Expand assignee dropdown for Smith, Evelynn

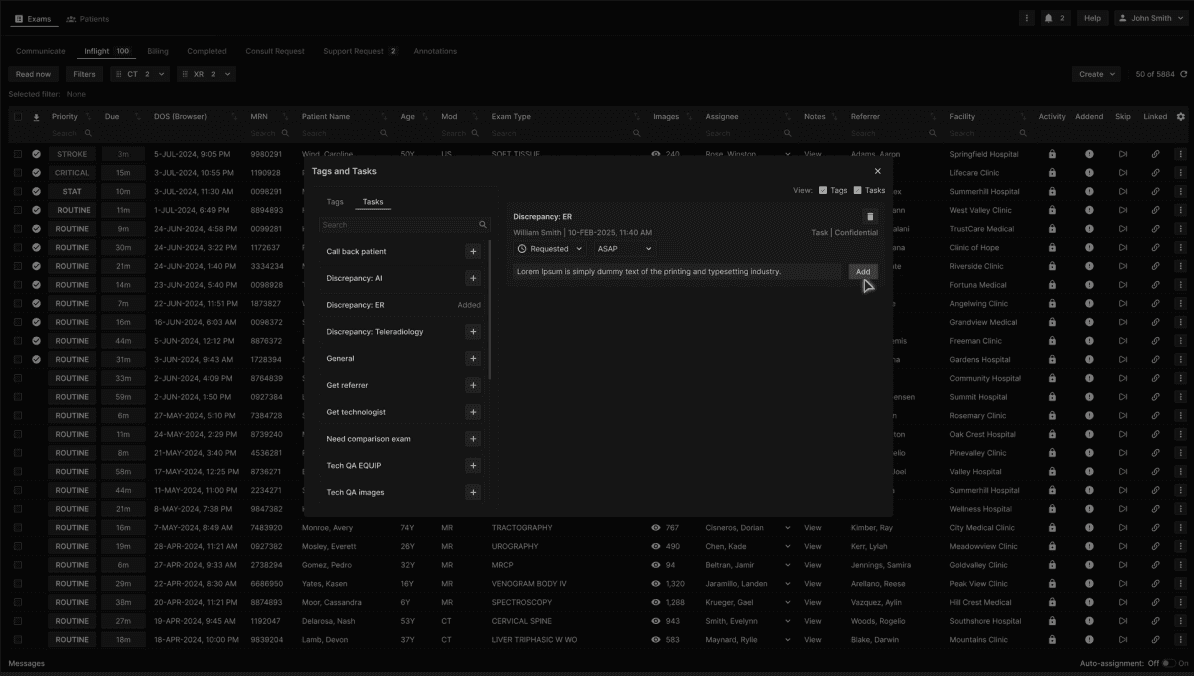click(787, 621)
